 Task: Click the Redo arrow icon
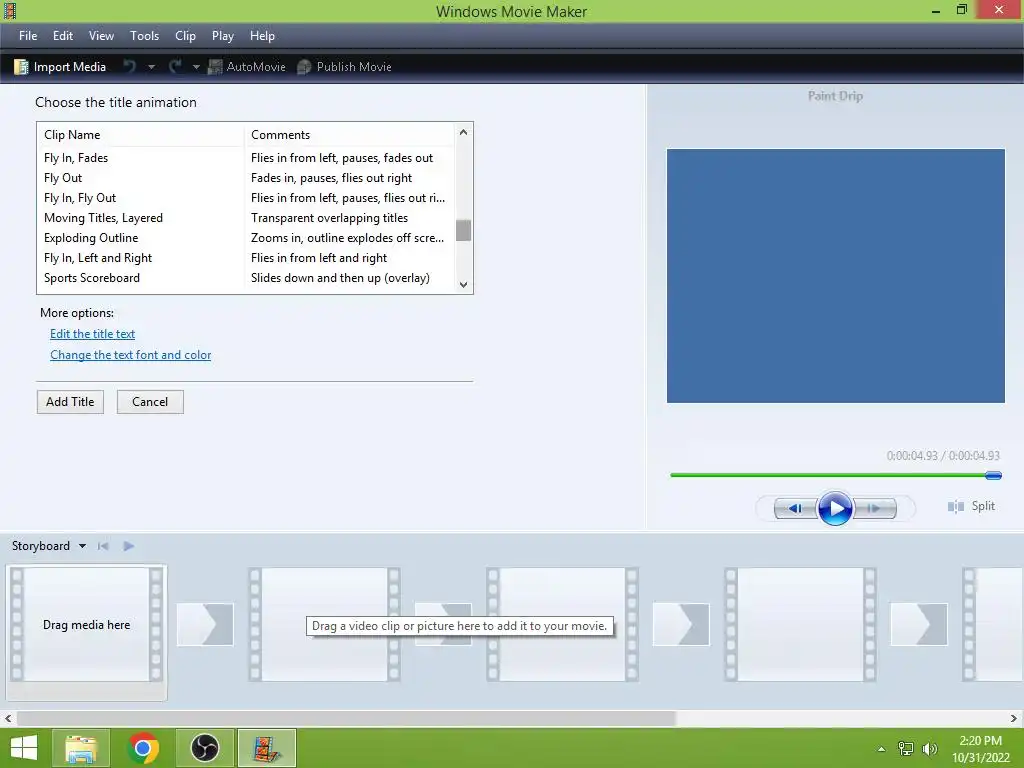point(175,66)
